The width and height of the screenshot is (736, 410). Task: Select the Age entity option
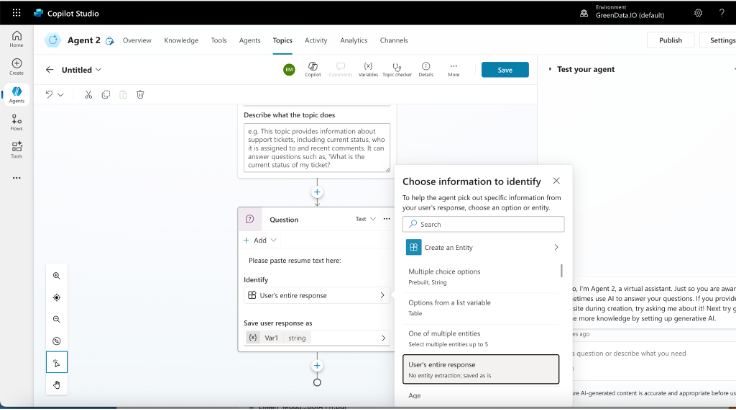coord(481,396)
